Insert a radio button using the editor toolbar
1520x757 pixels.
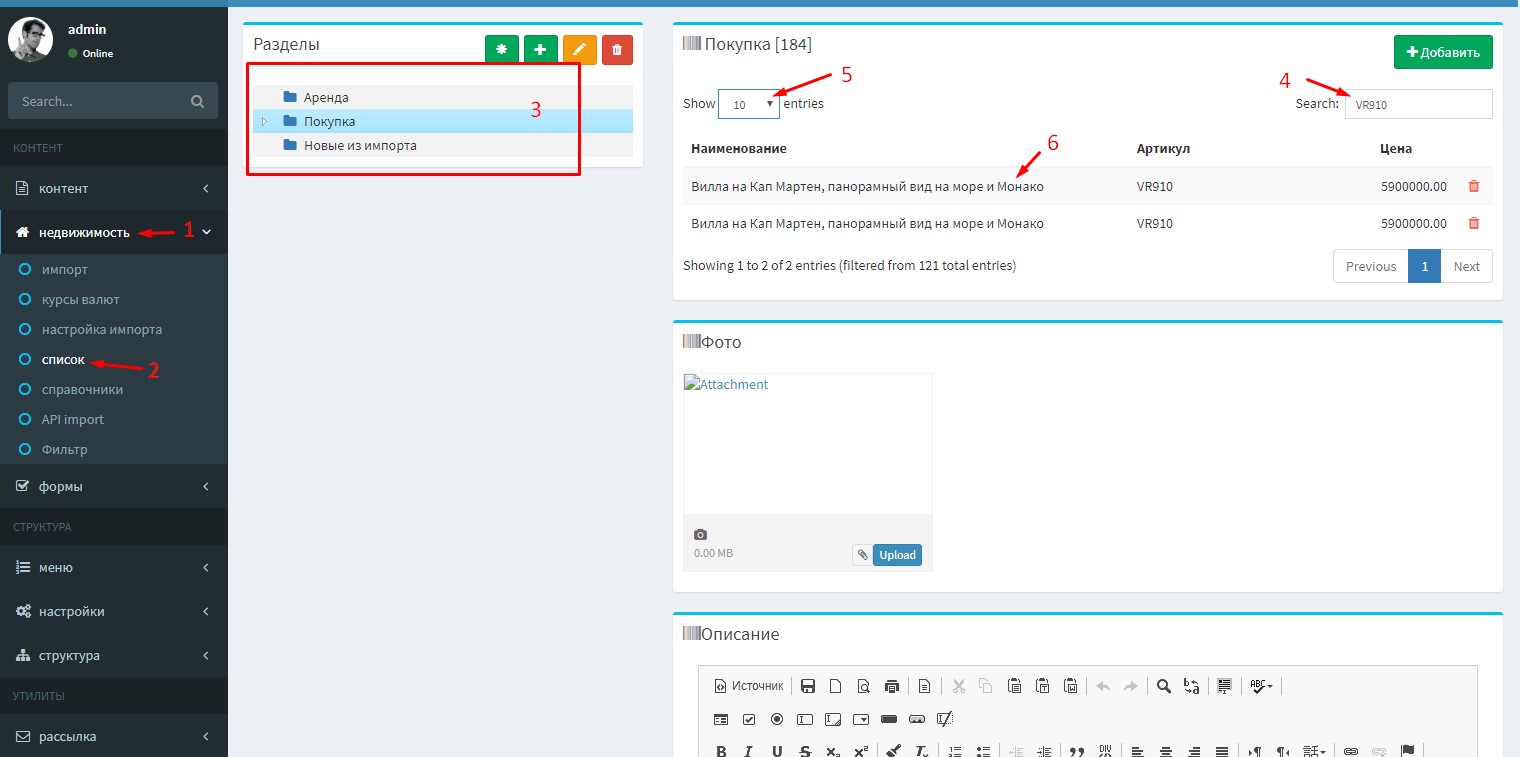777,719
